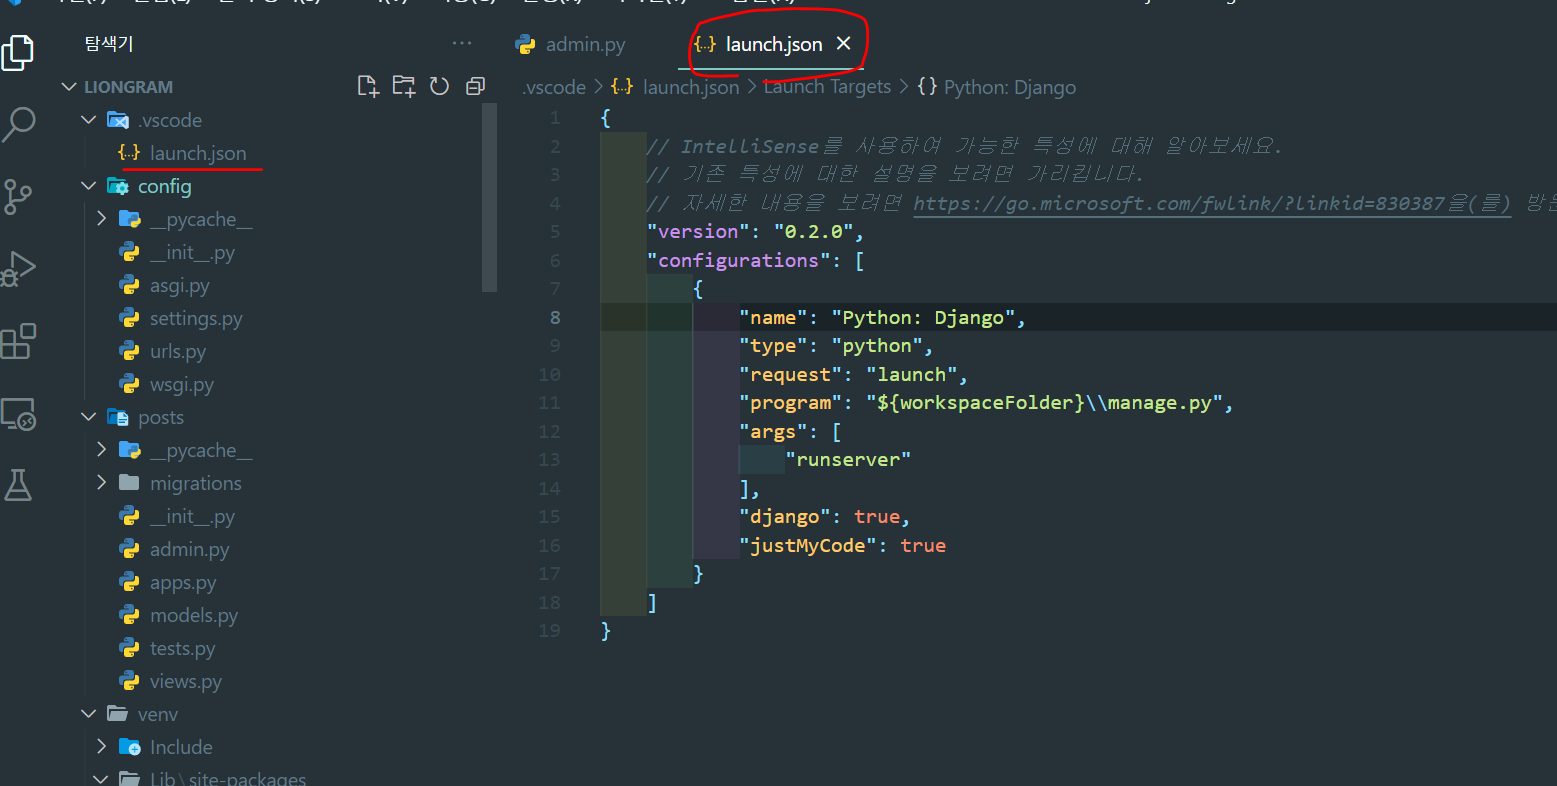This screenshot has height=786, width=1557.
Task: Click Launch Targets in the breadcrumb
Action: 827,87
